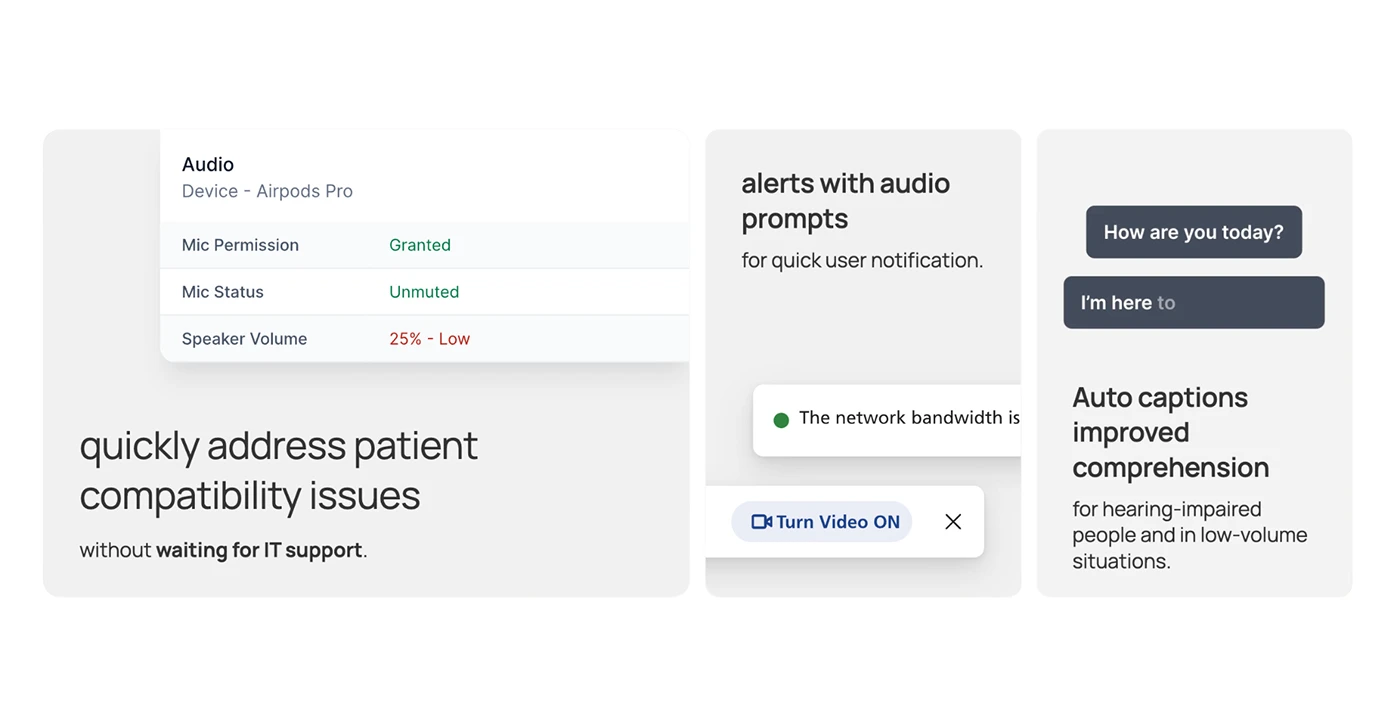Screen dimensions: 1400x708
Task: Click the alerts with audio prompts heading
Action: [846, 201]
